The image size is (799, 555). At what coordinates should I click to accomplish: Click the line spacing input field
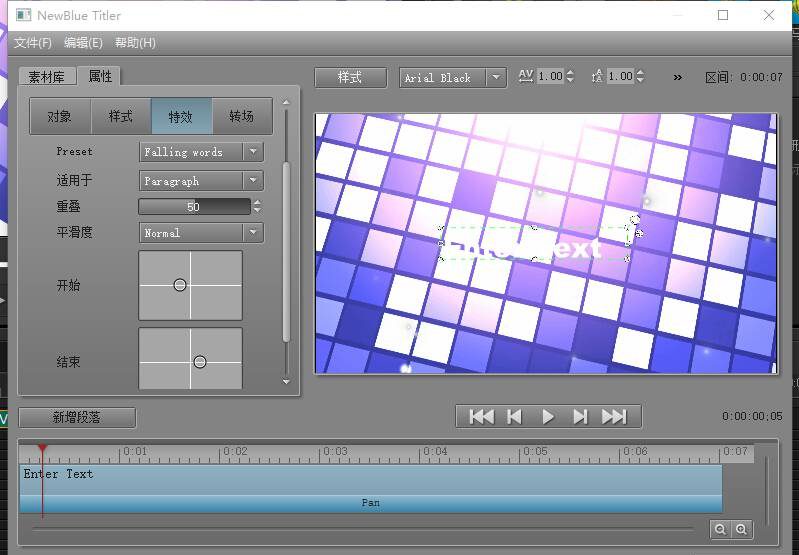click(620, 76)
